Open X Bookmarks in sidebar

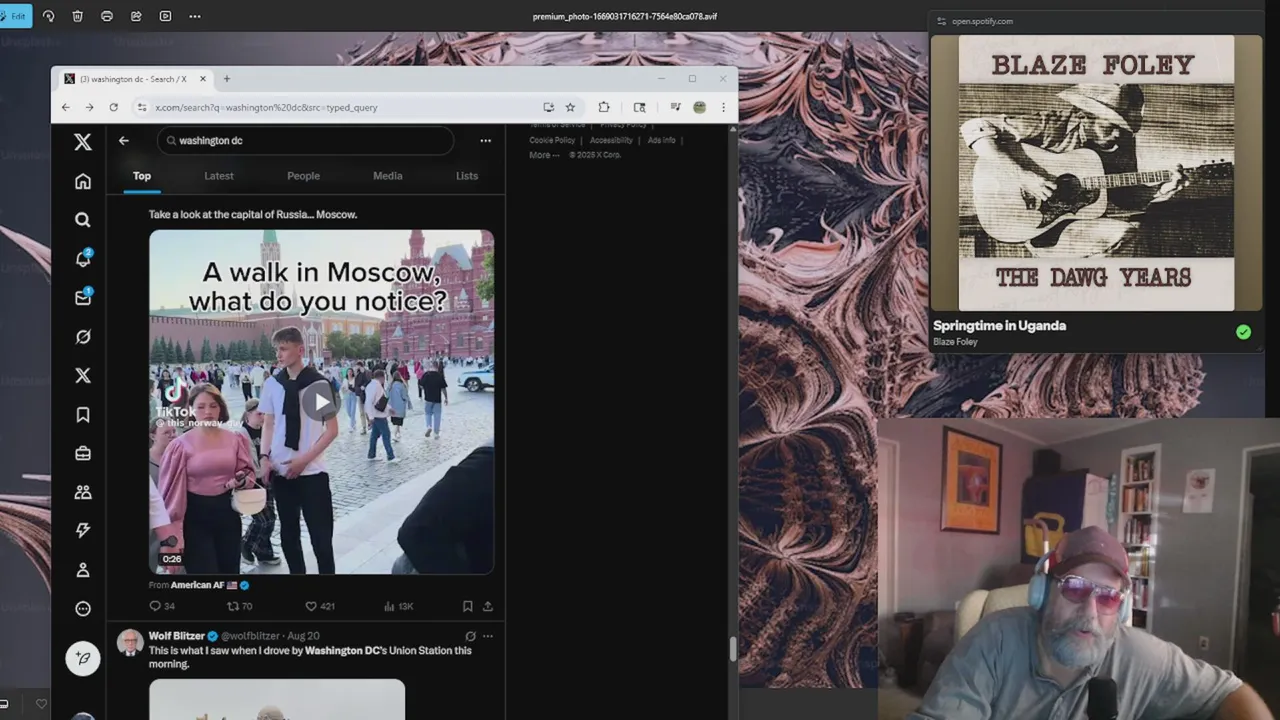(x=83, y=415)
